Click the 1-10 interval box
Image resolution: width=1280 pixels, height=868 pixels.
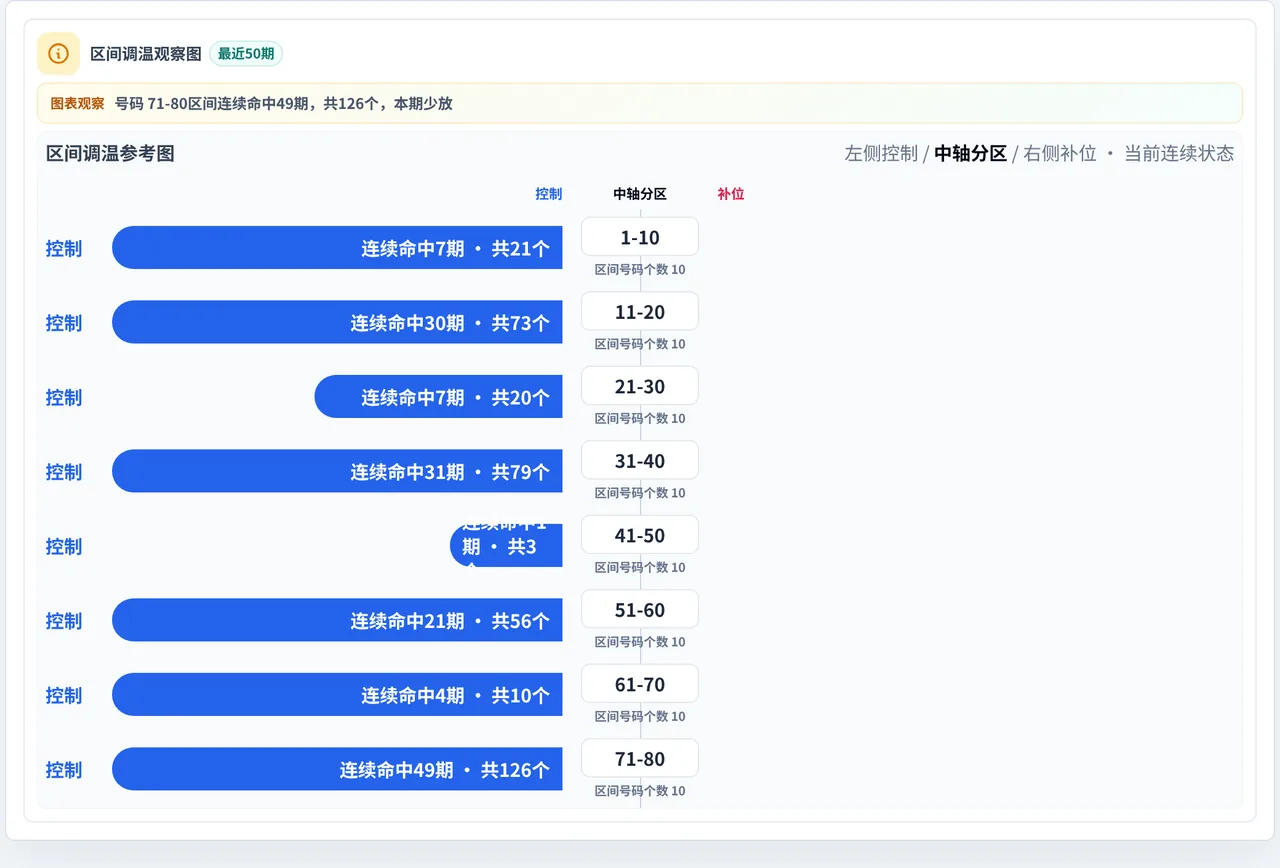pos(640,237)
